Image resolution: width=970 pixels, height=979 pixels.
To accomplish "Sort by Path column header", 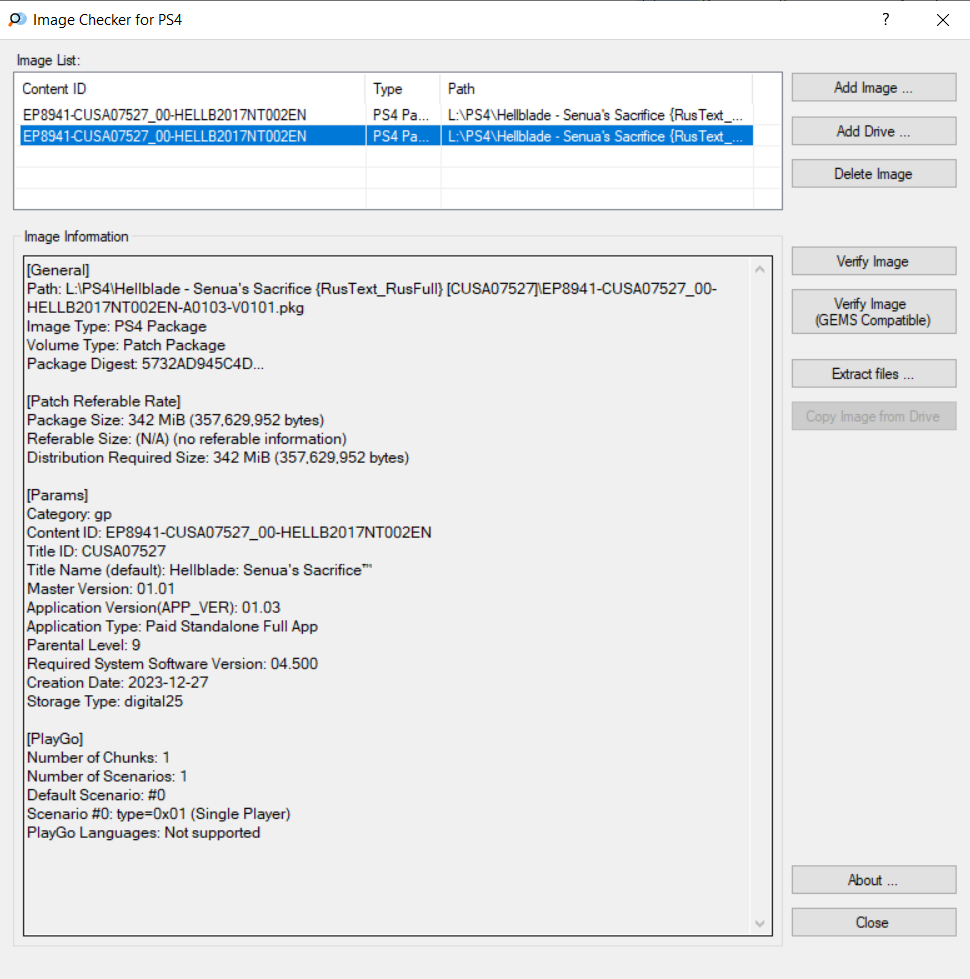I will 597,89.
